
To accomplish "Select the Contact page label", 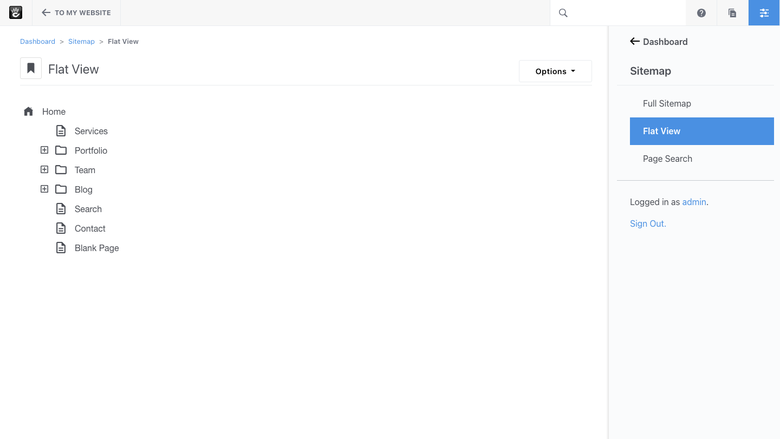I will point(90,228).
